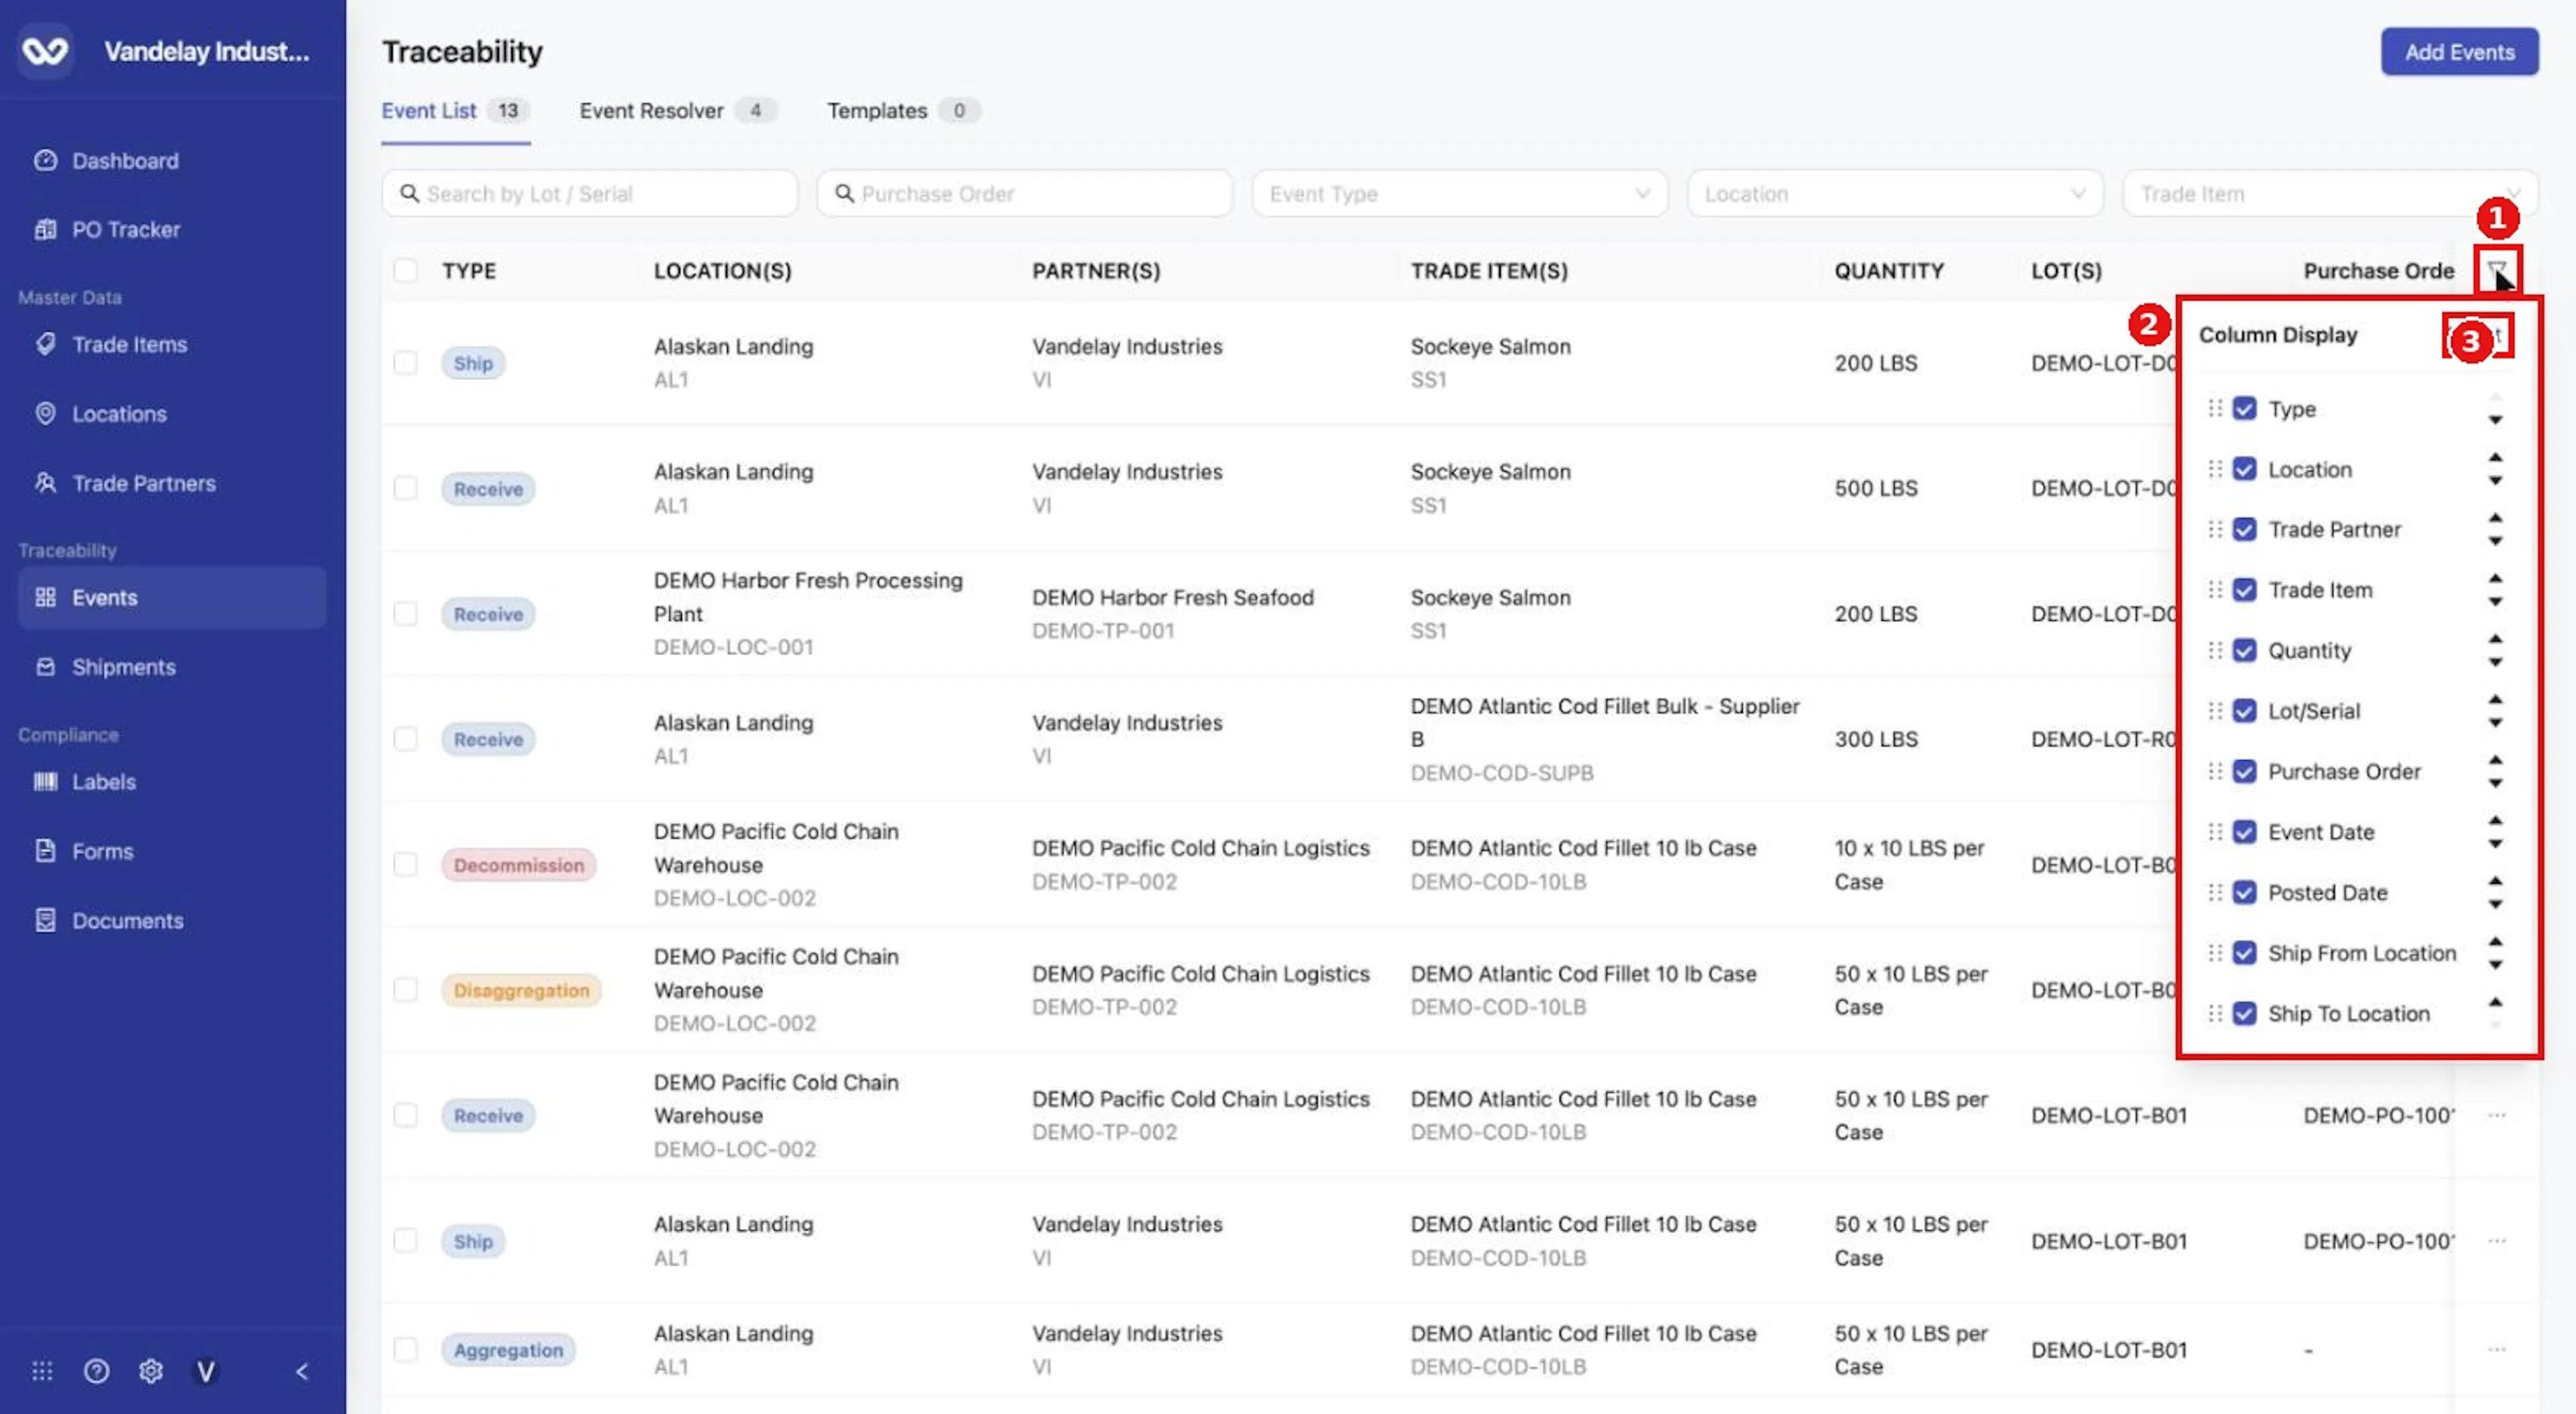Open PO Tracker in the sidebar
This screenshot has height=1414, width=2576.
125,229
